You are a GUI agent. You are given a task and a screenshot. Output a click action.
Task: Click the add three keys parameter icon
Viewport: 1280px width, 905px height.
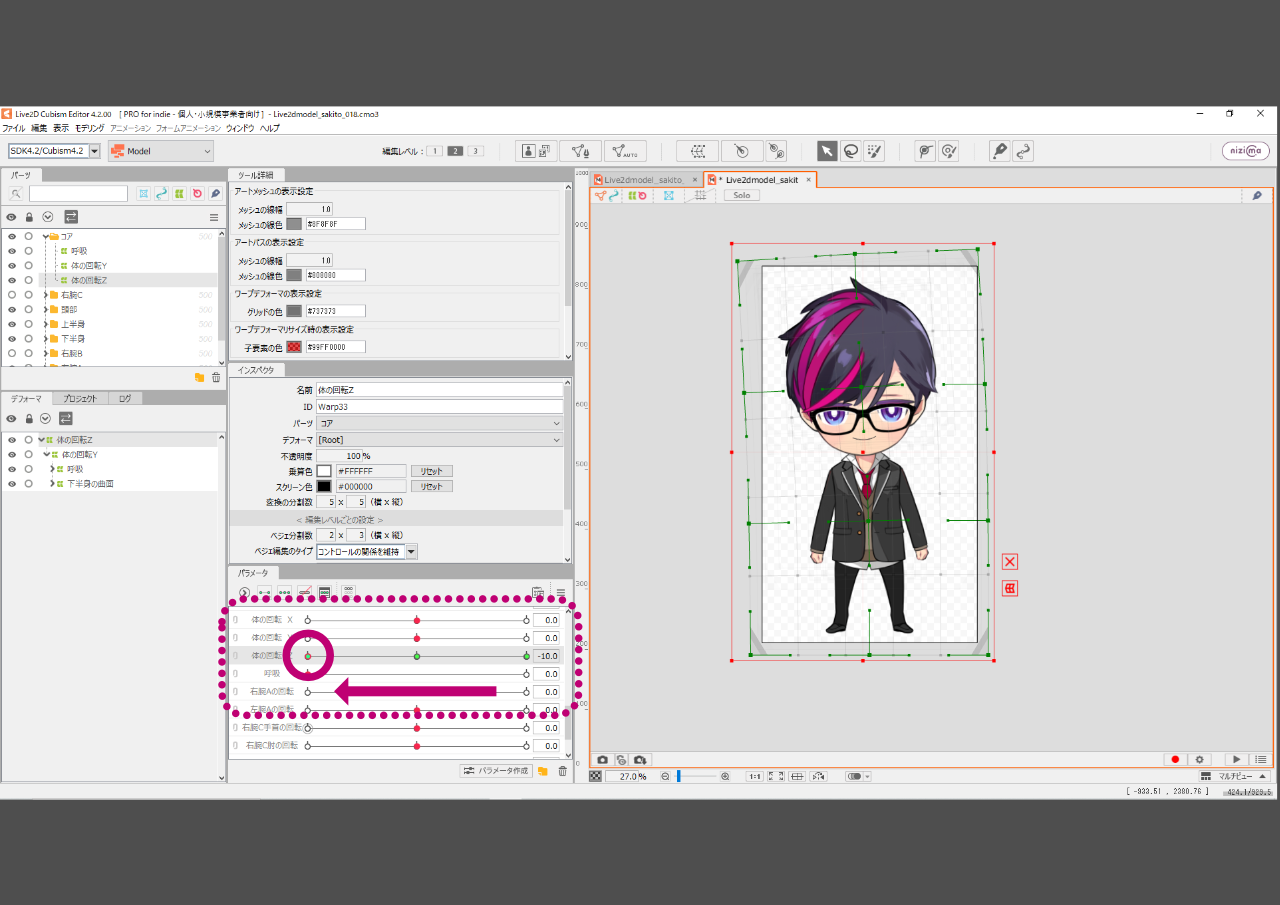tap(284, 592)
